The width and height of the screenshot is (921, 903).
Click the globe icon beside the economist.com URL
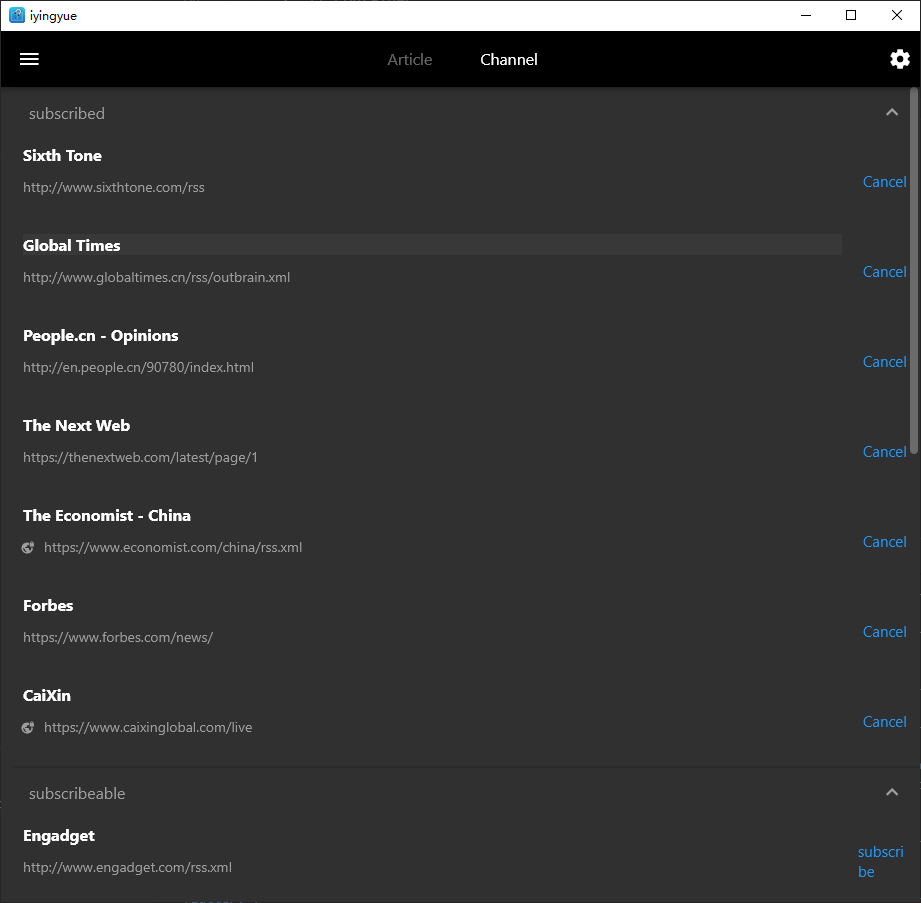pyautogui.click(x=28, y=548)
